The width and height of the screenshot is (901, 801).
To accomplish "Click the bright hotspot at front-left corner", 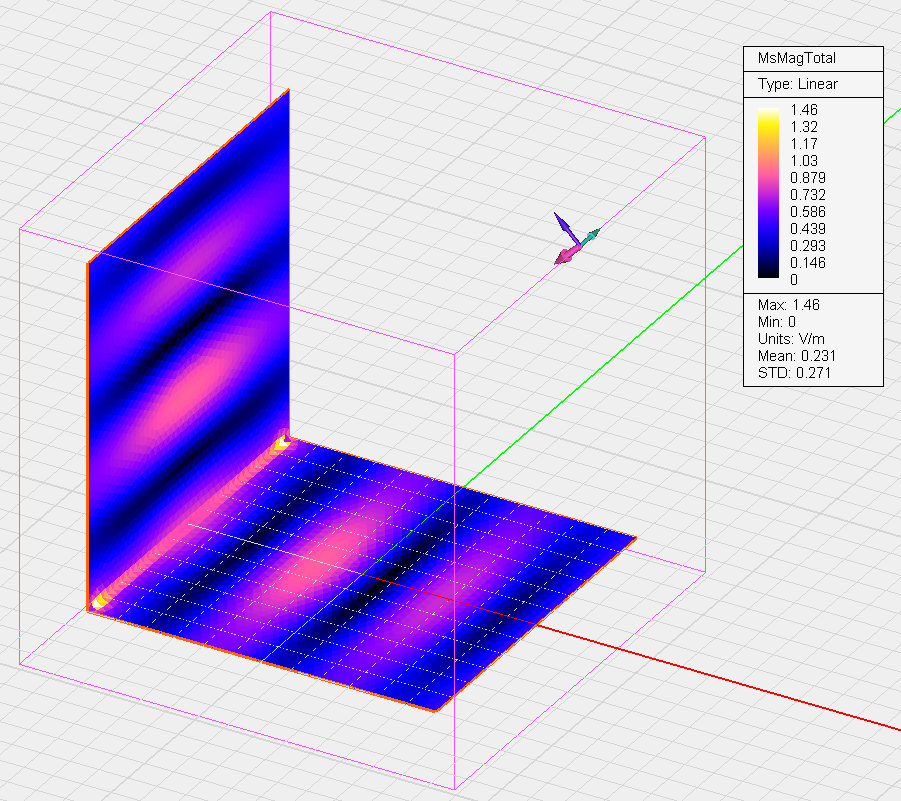I will [100, 601].
